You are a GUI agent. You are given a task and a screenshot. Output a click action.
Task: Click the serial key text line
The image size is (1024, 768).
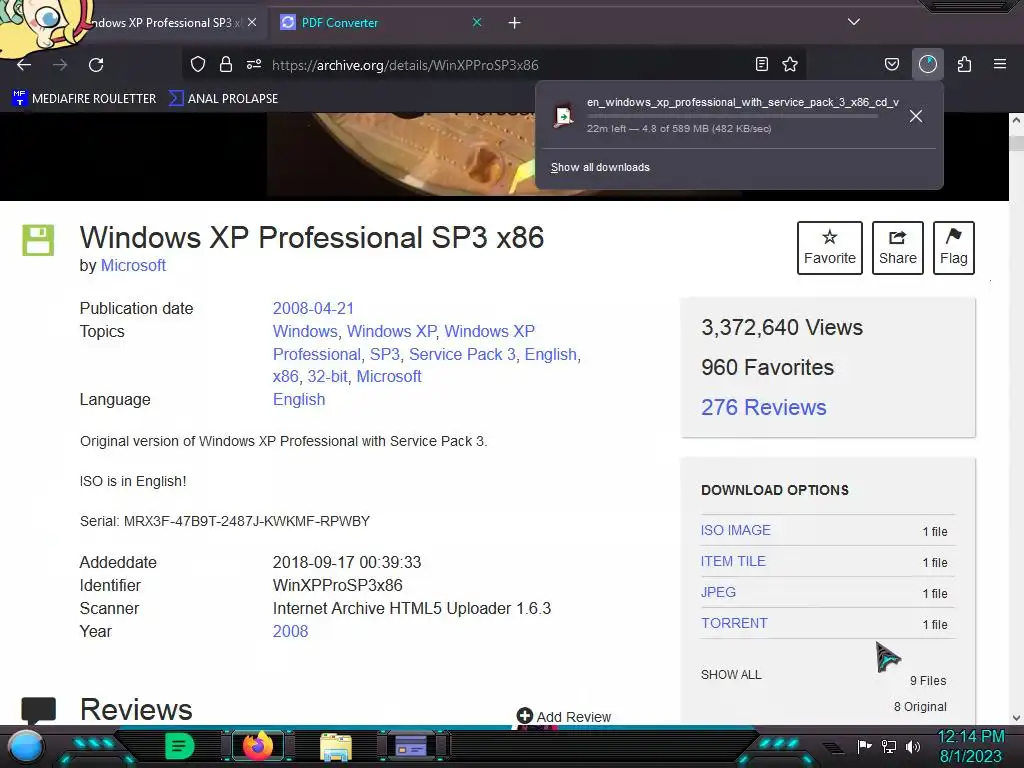225,521
